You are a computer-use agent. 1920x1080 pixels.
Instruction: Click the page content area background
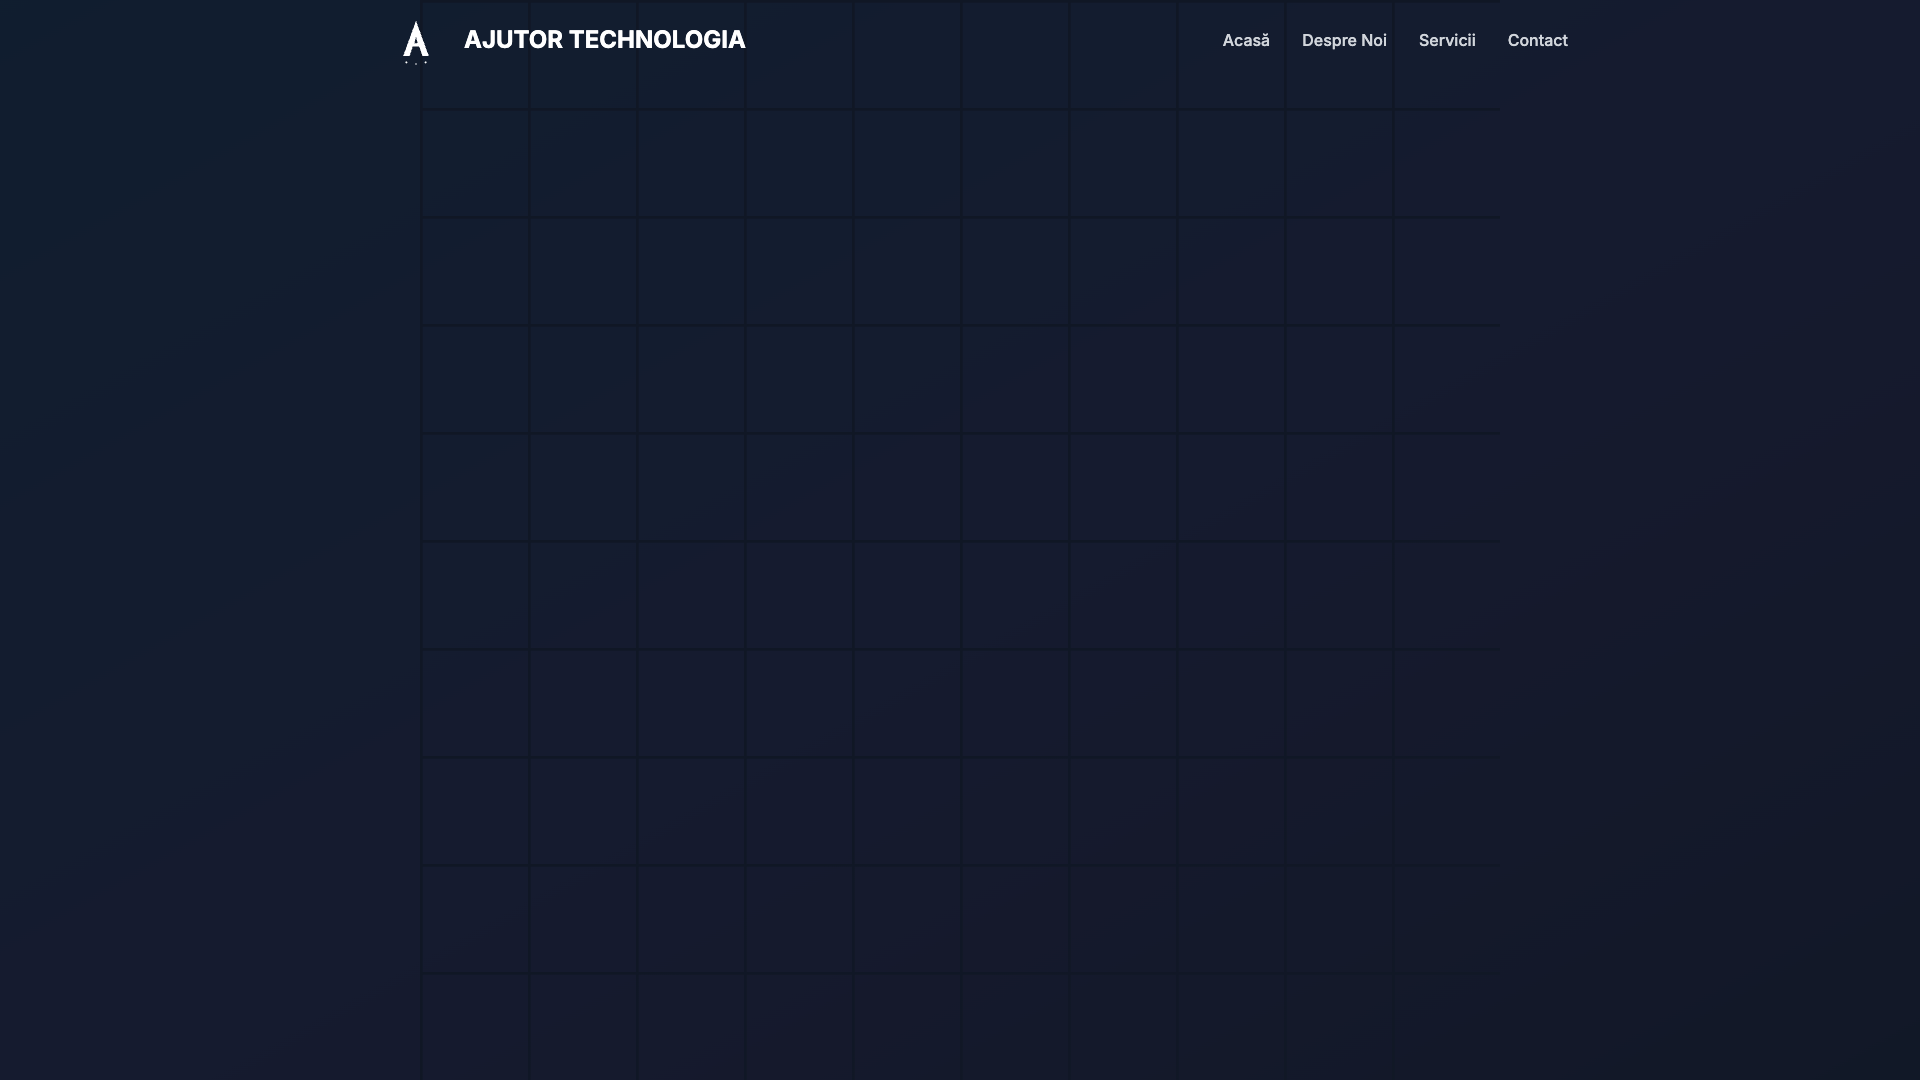(x=960, y=600)
